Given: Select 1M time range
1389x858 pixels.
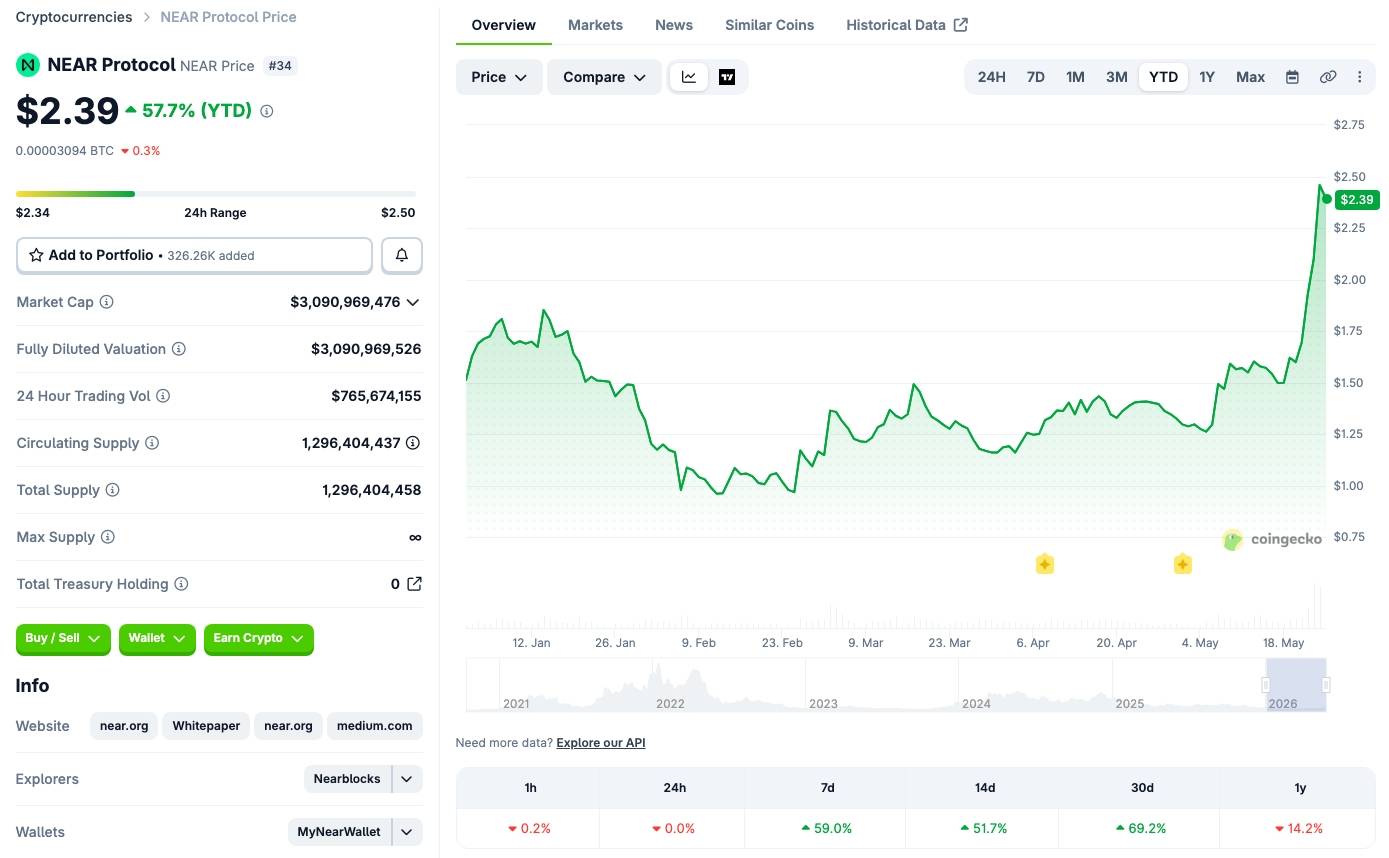Looking at the screenshot, I should pyautogui.click(x=1075, y=77).
